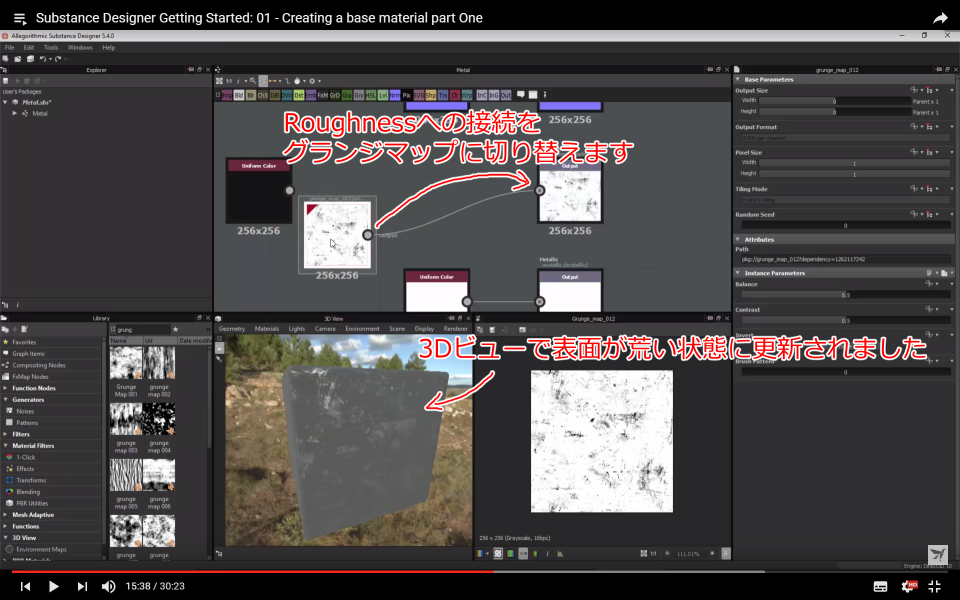Add a comment to the graph
The image size is (960, 600).
coord(521,94)
